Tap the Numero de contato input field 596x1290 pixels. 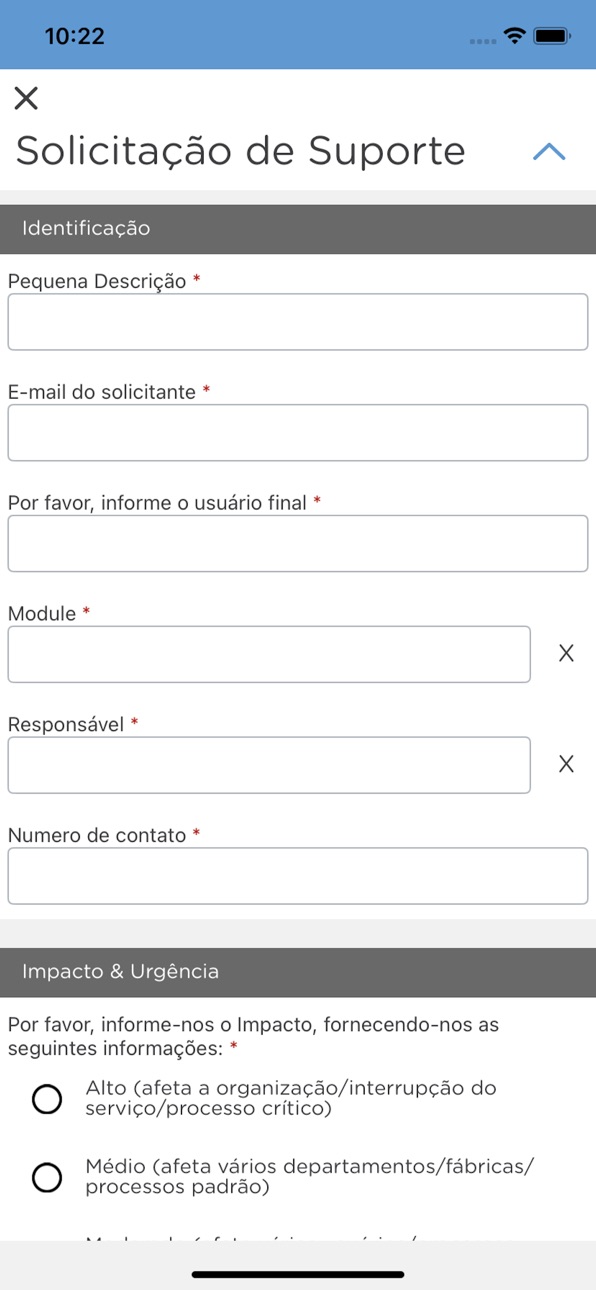298,876
